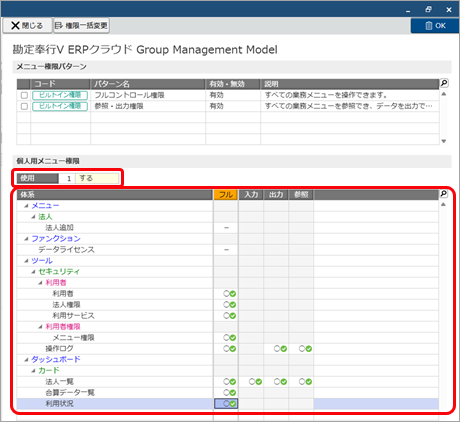This screenshot has height=422, width=460.
Task: Select the 法人追加 tree row
Action: tap(115, 228)
